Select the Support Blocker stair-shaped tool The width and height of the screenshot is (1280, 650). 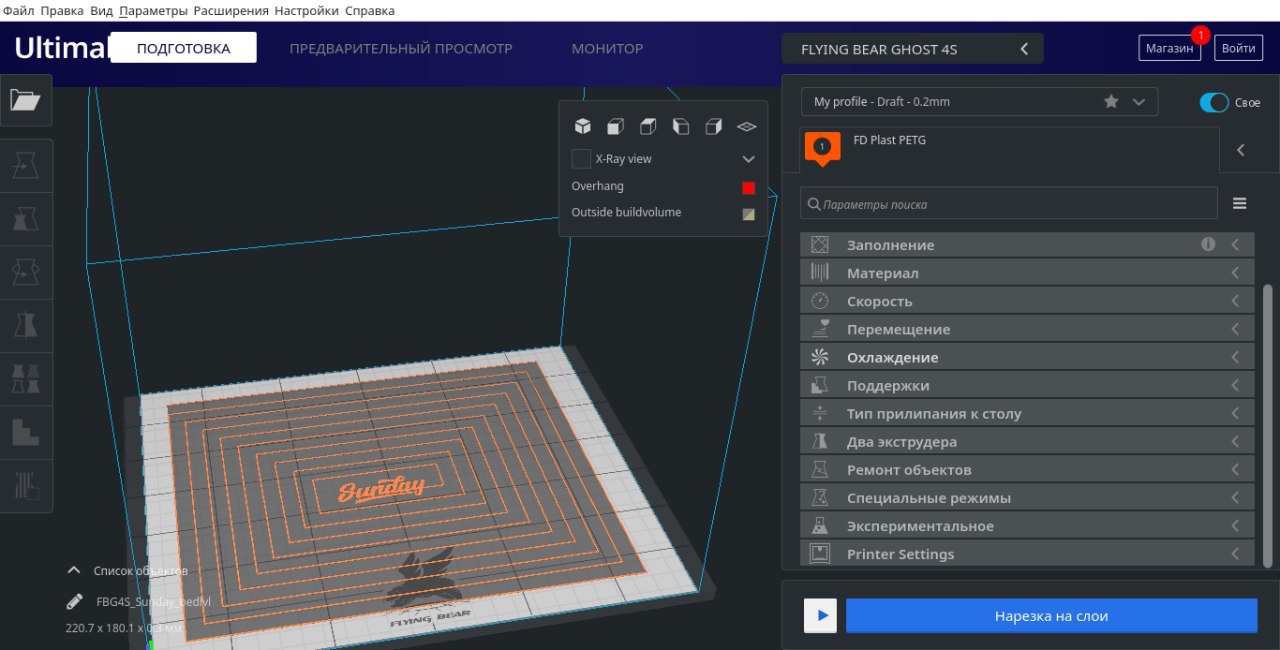pyautogui.click(x=25, y=432)
